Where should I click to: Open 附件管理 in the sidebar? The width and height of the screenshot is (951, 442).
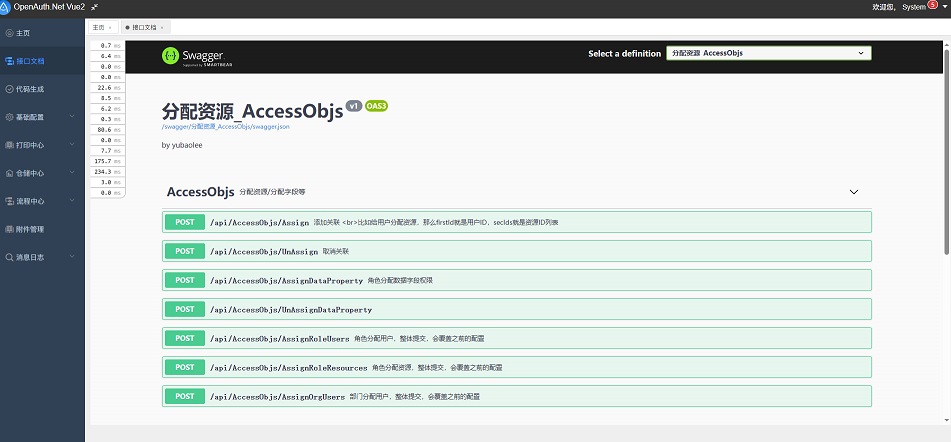pyautogui.click(x=30, y=229)
